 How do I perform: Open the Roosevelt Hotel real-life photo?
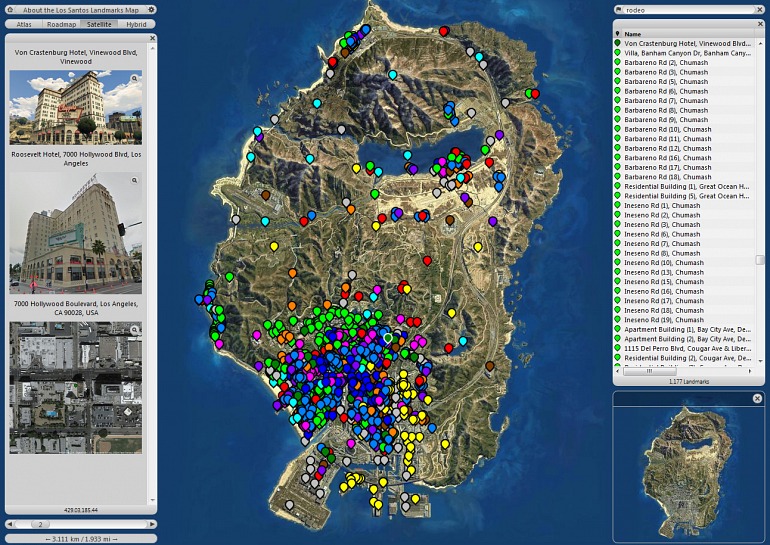tap(76, 233)
